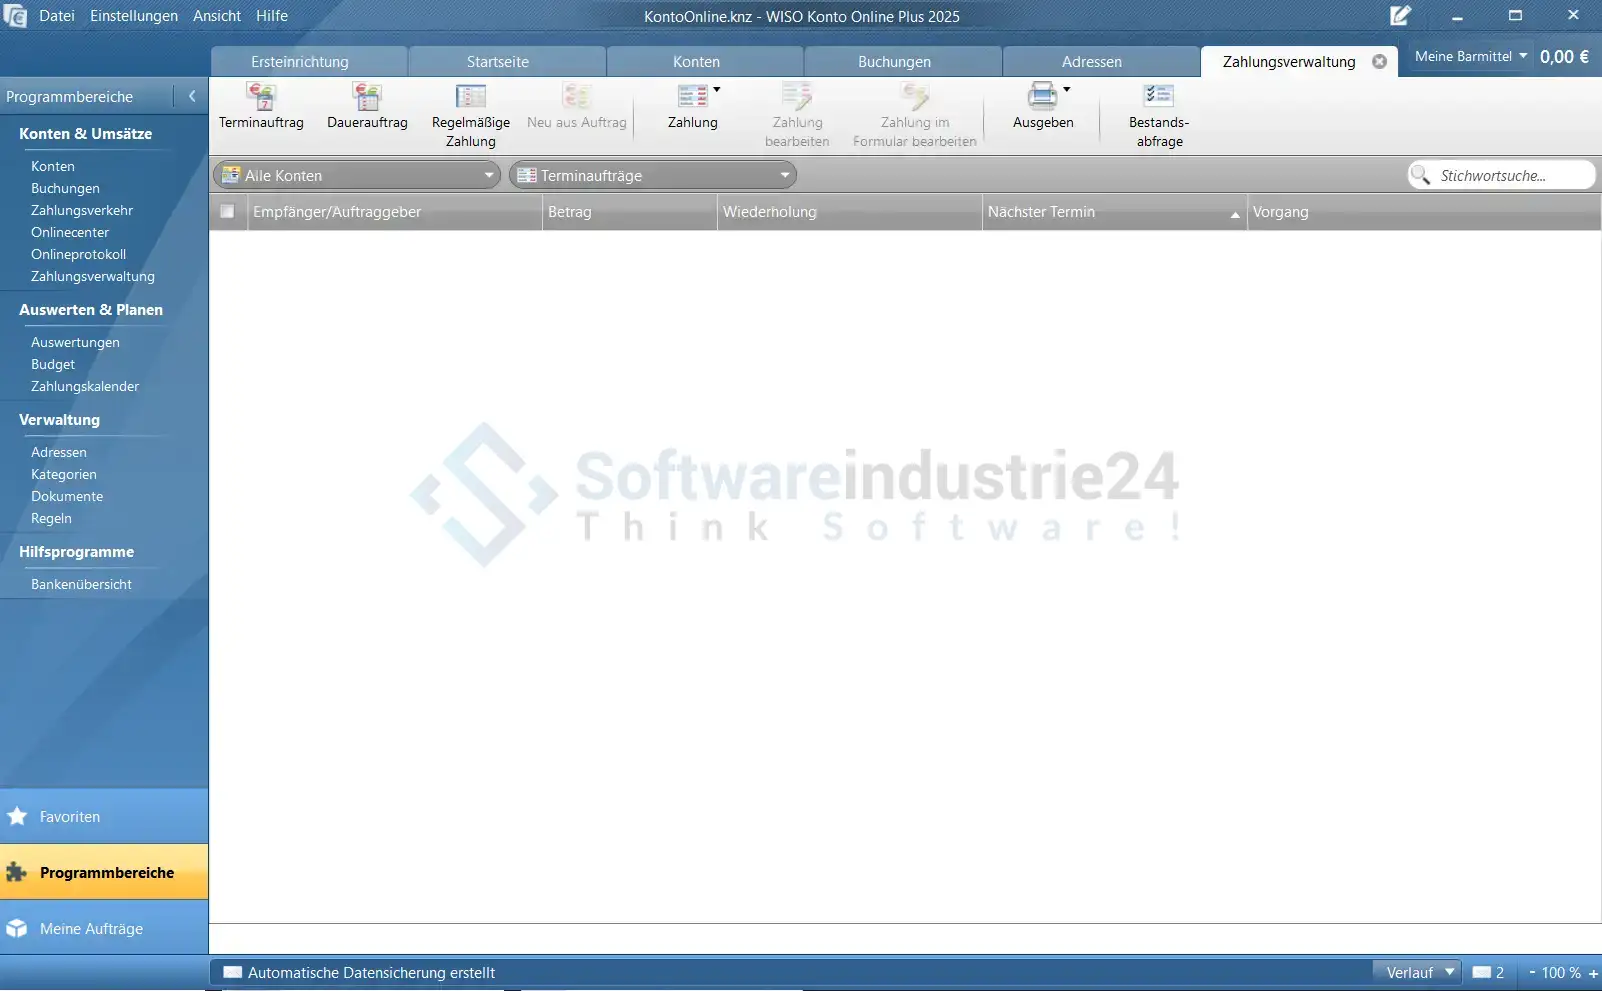
Task: Open the Bestandsabfrage tool
Action: pos(1158,97)
